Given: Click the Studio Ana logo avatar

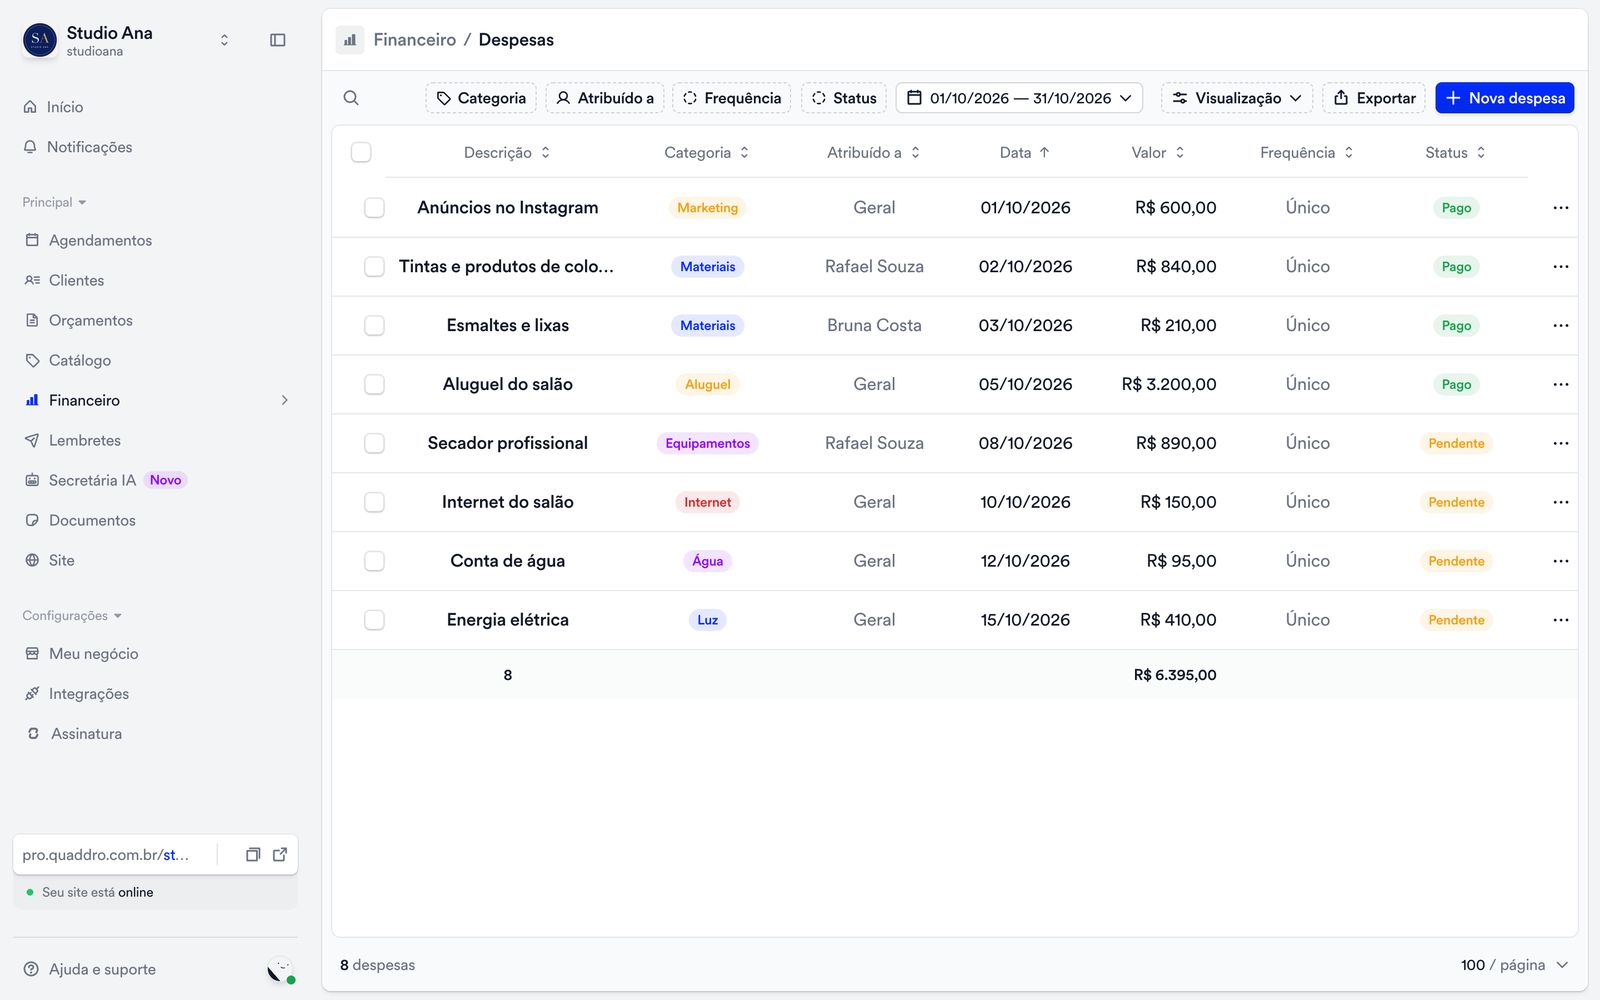Looking at the screenshot, I should (x=40, y=40).
